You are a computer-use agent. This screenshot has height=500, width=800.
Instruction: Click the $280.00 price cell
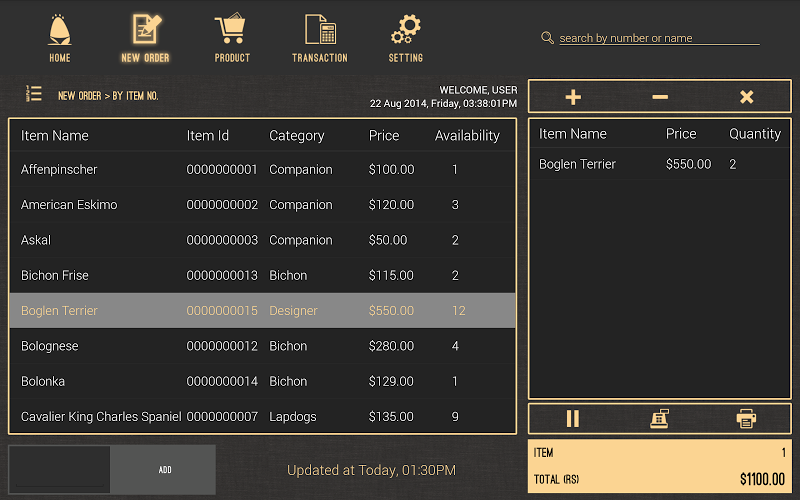pyautogui.click(x=391, y=346)
